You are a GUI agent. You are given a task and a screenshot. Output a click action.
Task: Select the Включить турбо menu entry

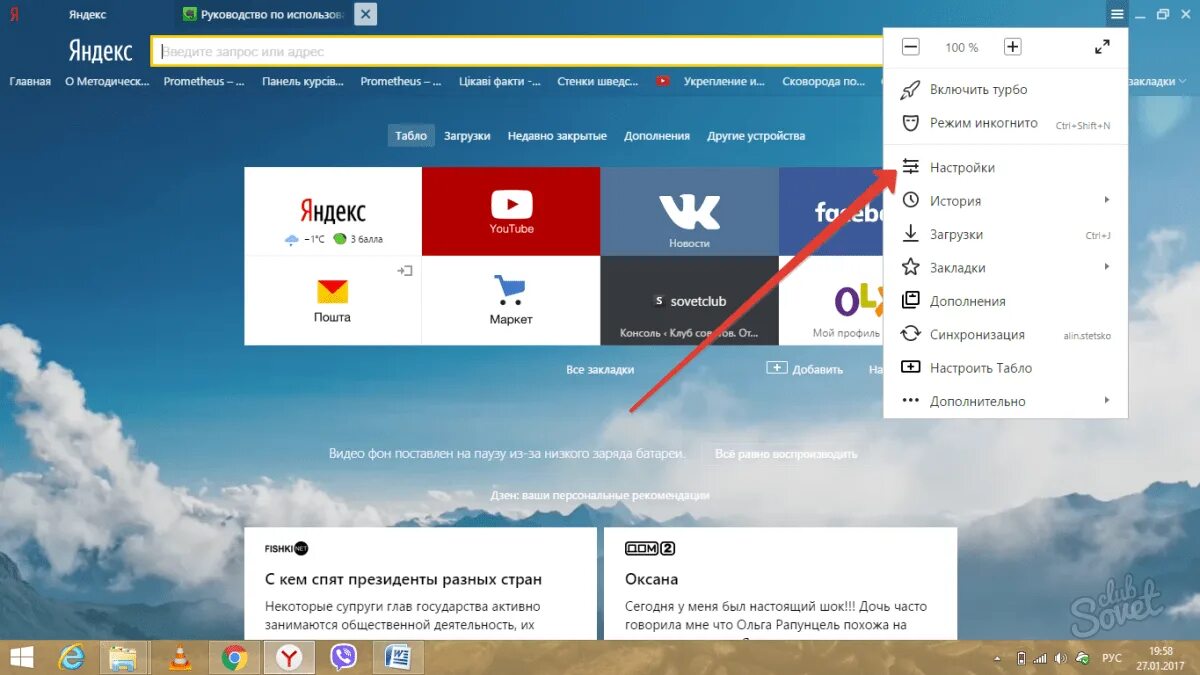pos(1005,90)
